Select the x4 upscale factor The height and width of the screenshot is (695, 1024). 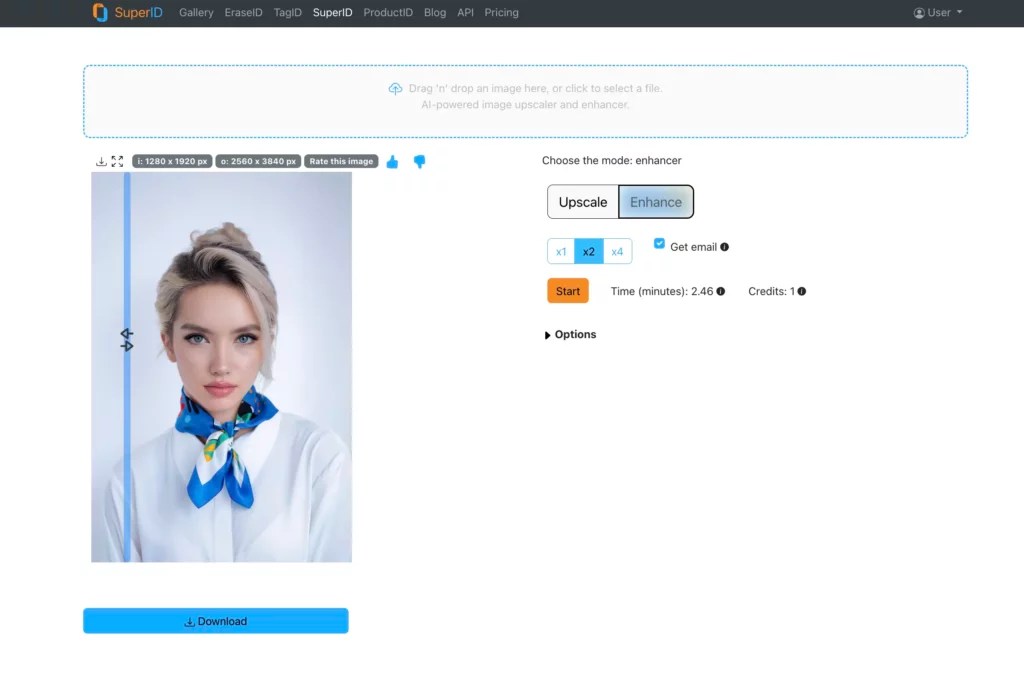point(617,251)
